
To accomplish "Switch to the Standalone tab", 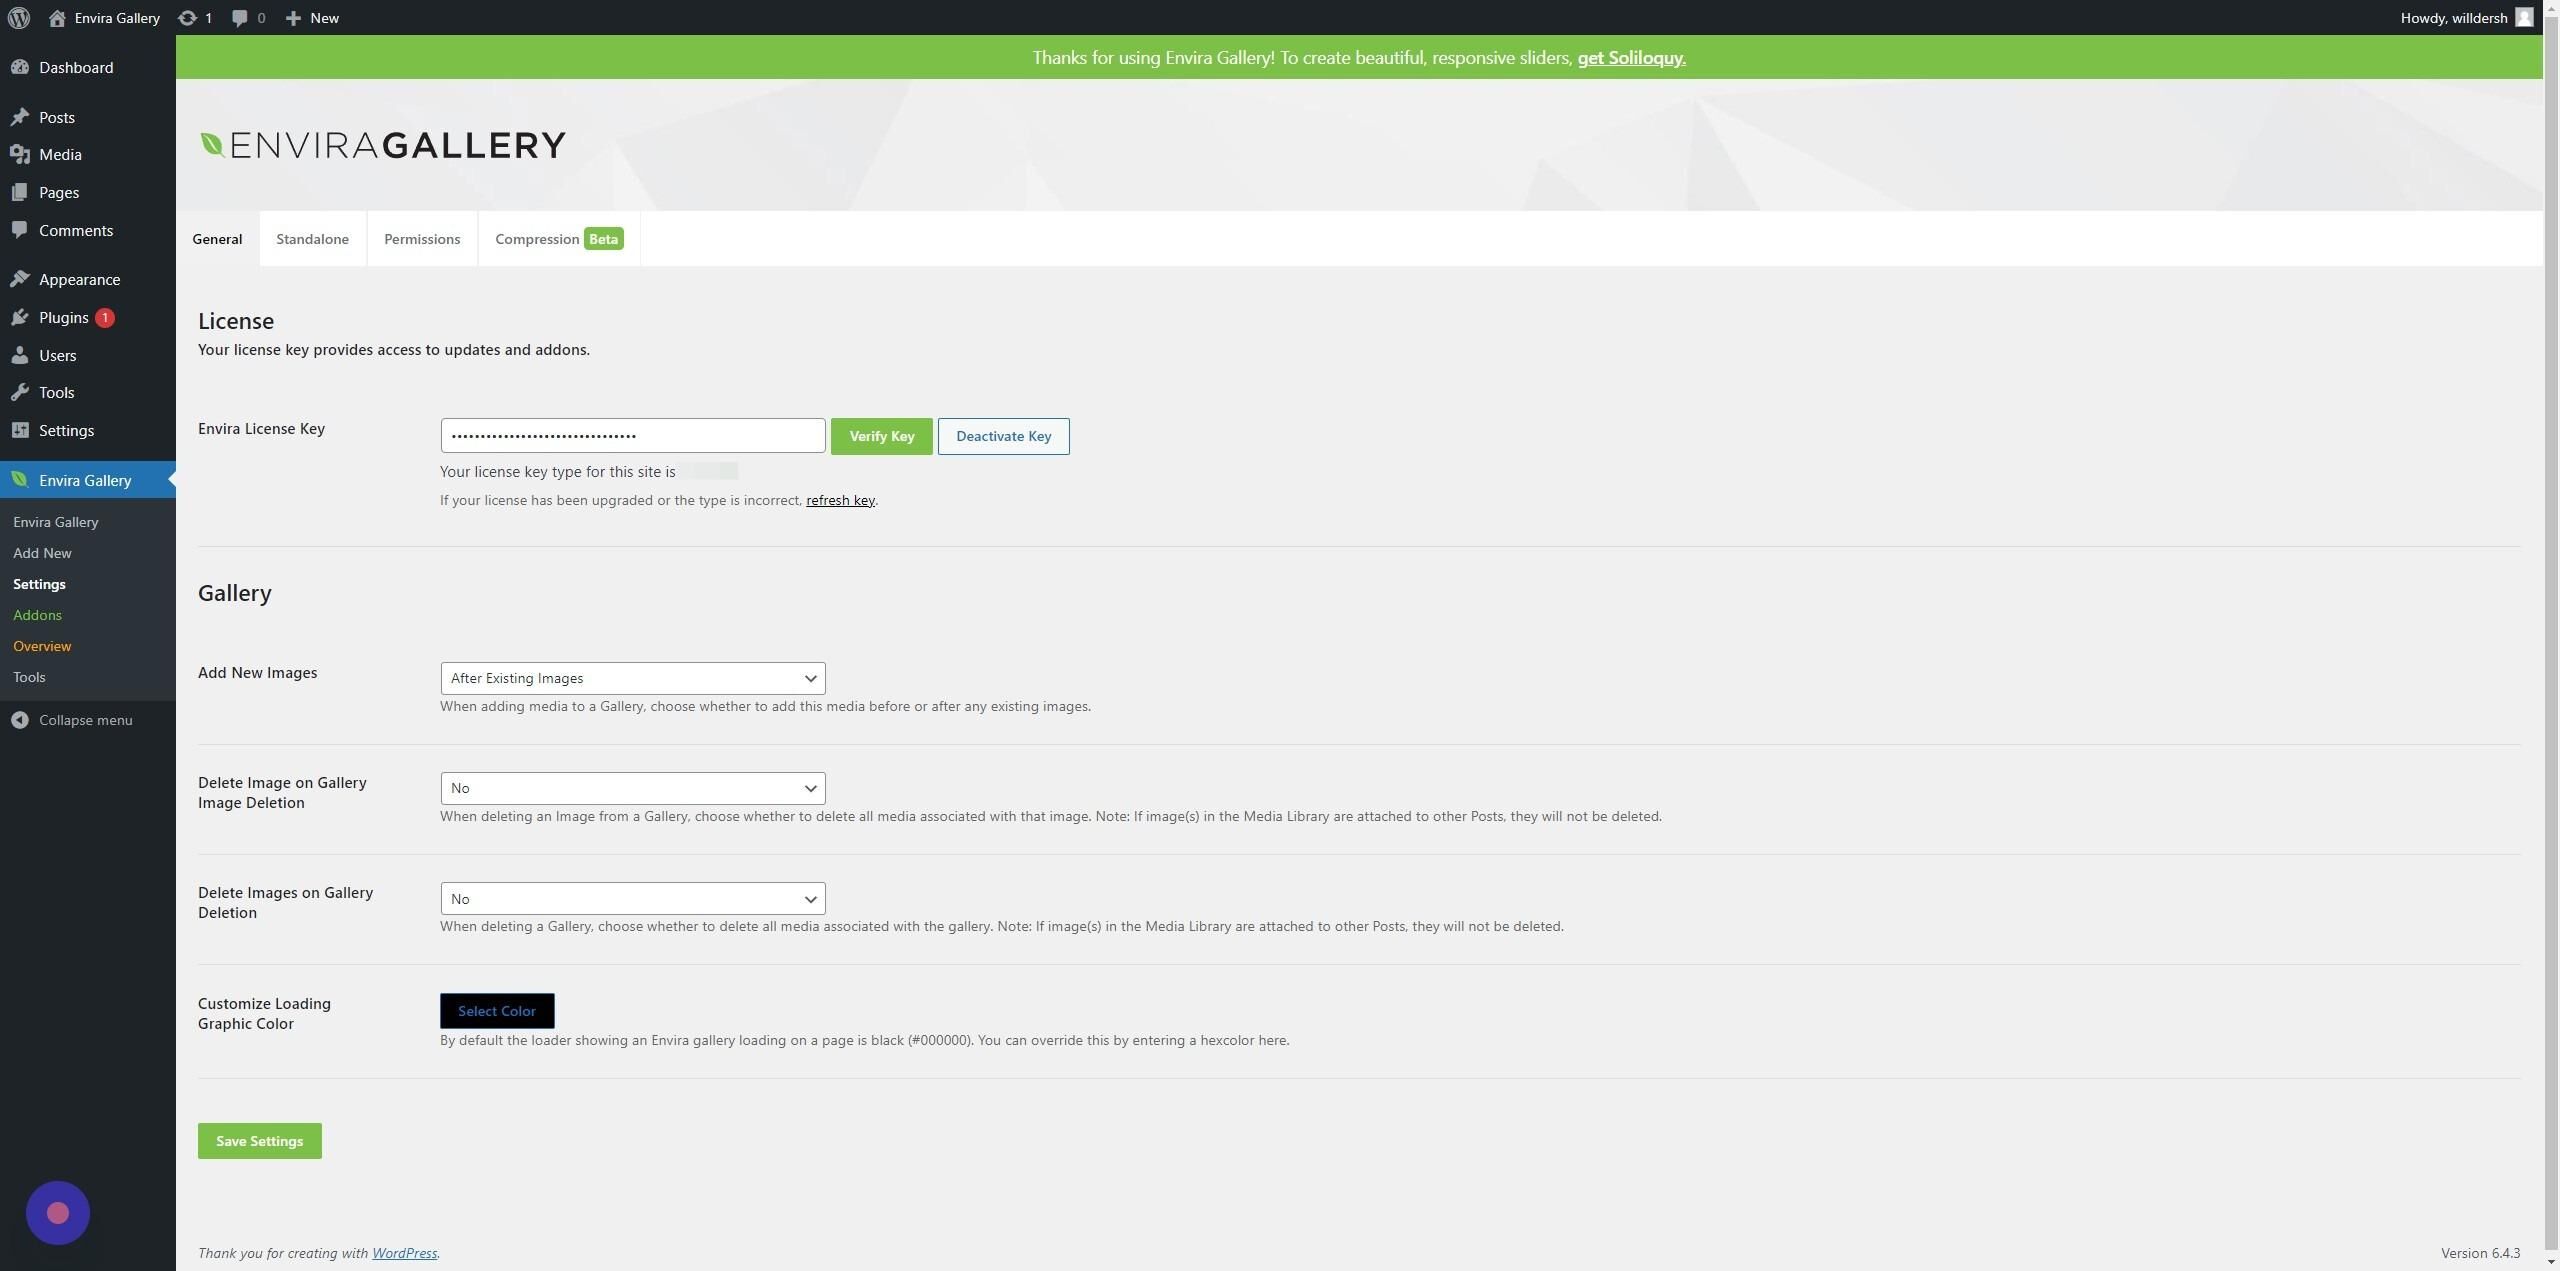I will tap(313, 239).
